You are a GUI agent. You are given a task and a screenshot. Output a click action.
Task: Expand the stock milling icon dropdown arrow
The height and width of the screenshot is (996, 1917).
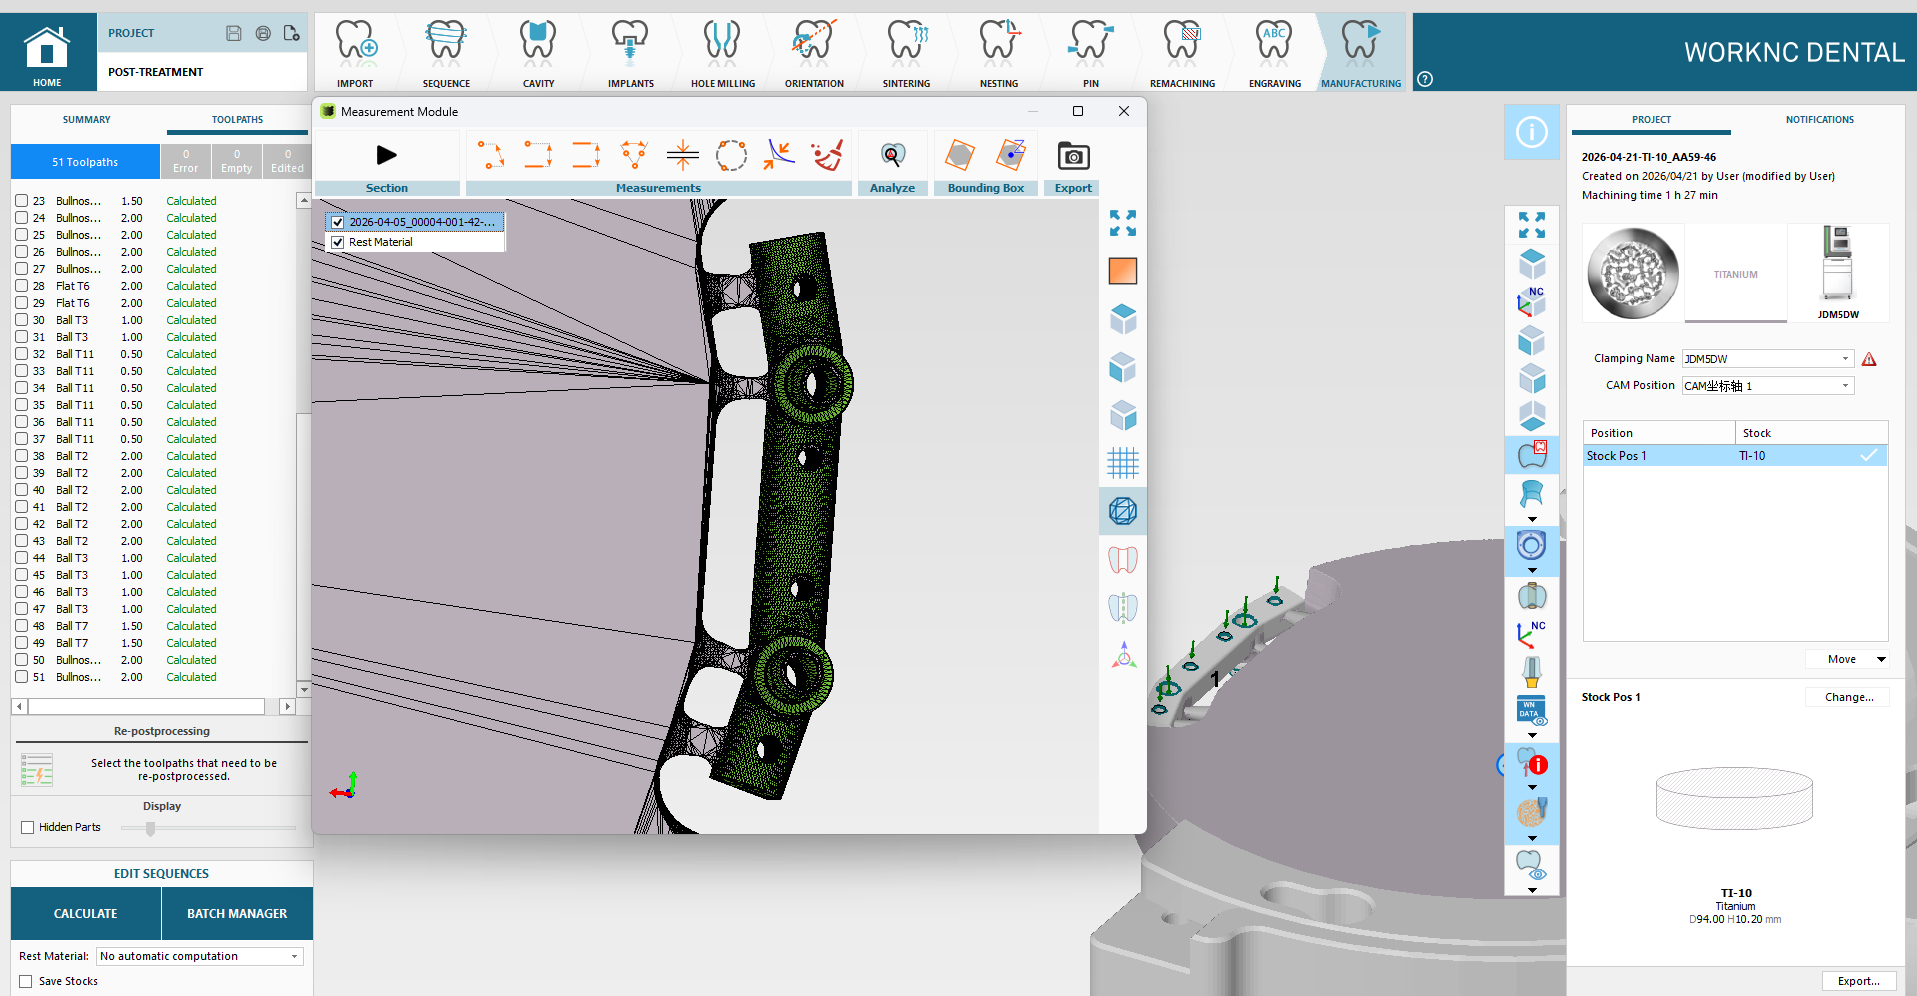pyautogui.click(x=1532, y=838)
